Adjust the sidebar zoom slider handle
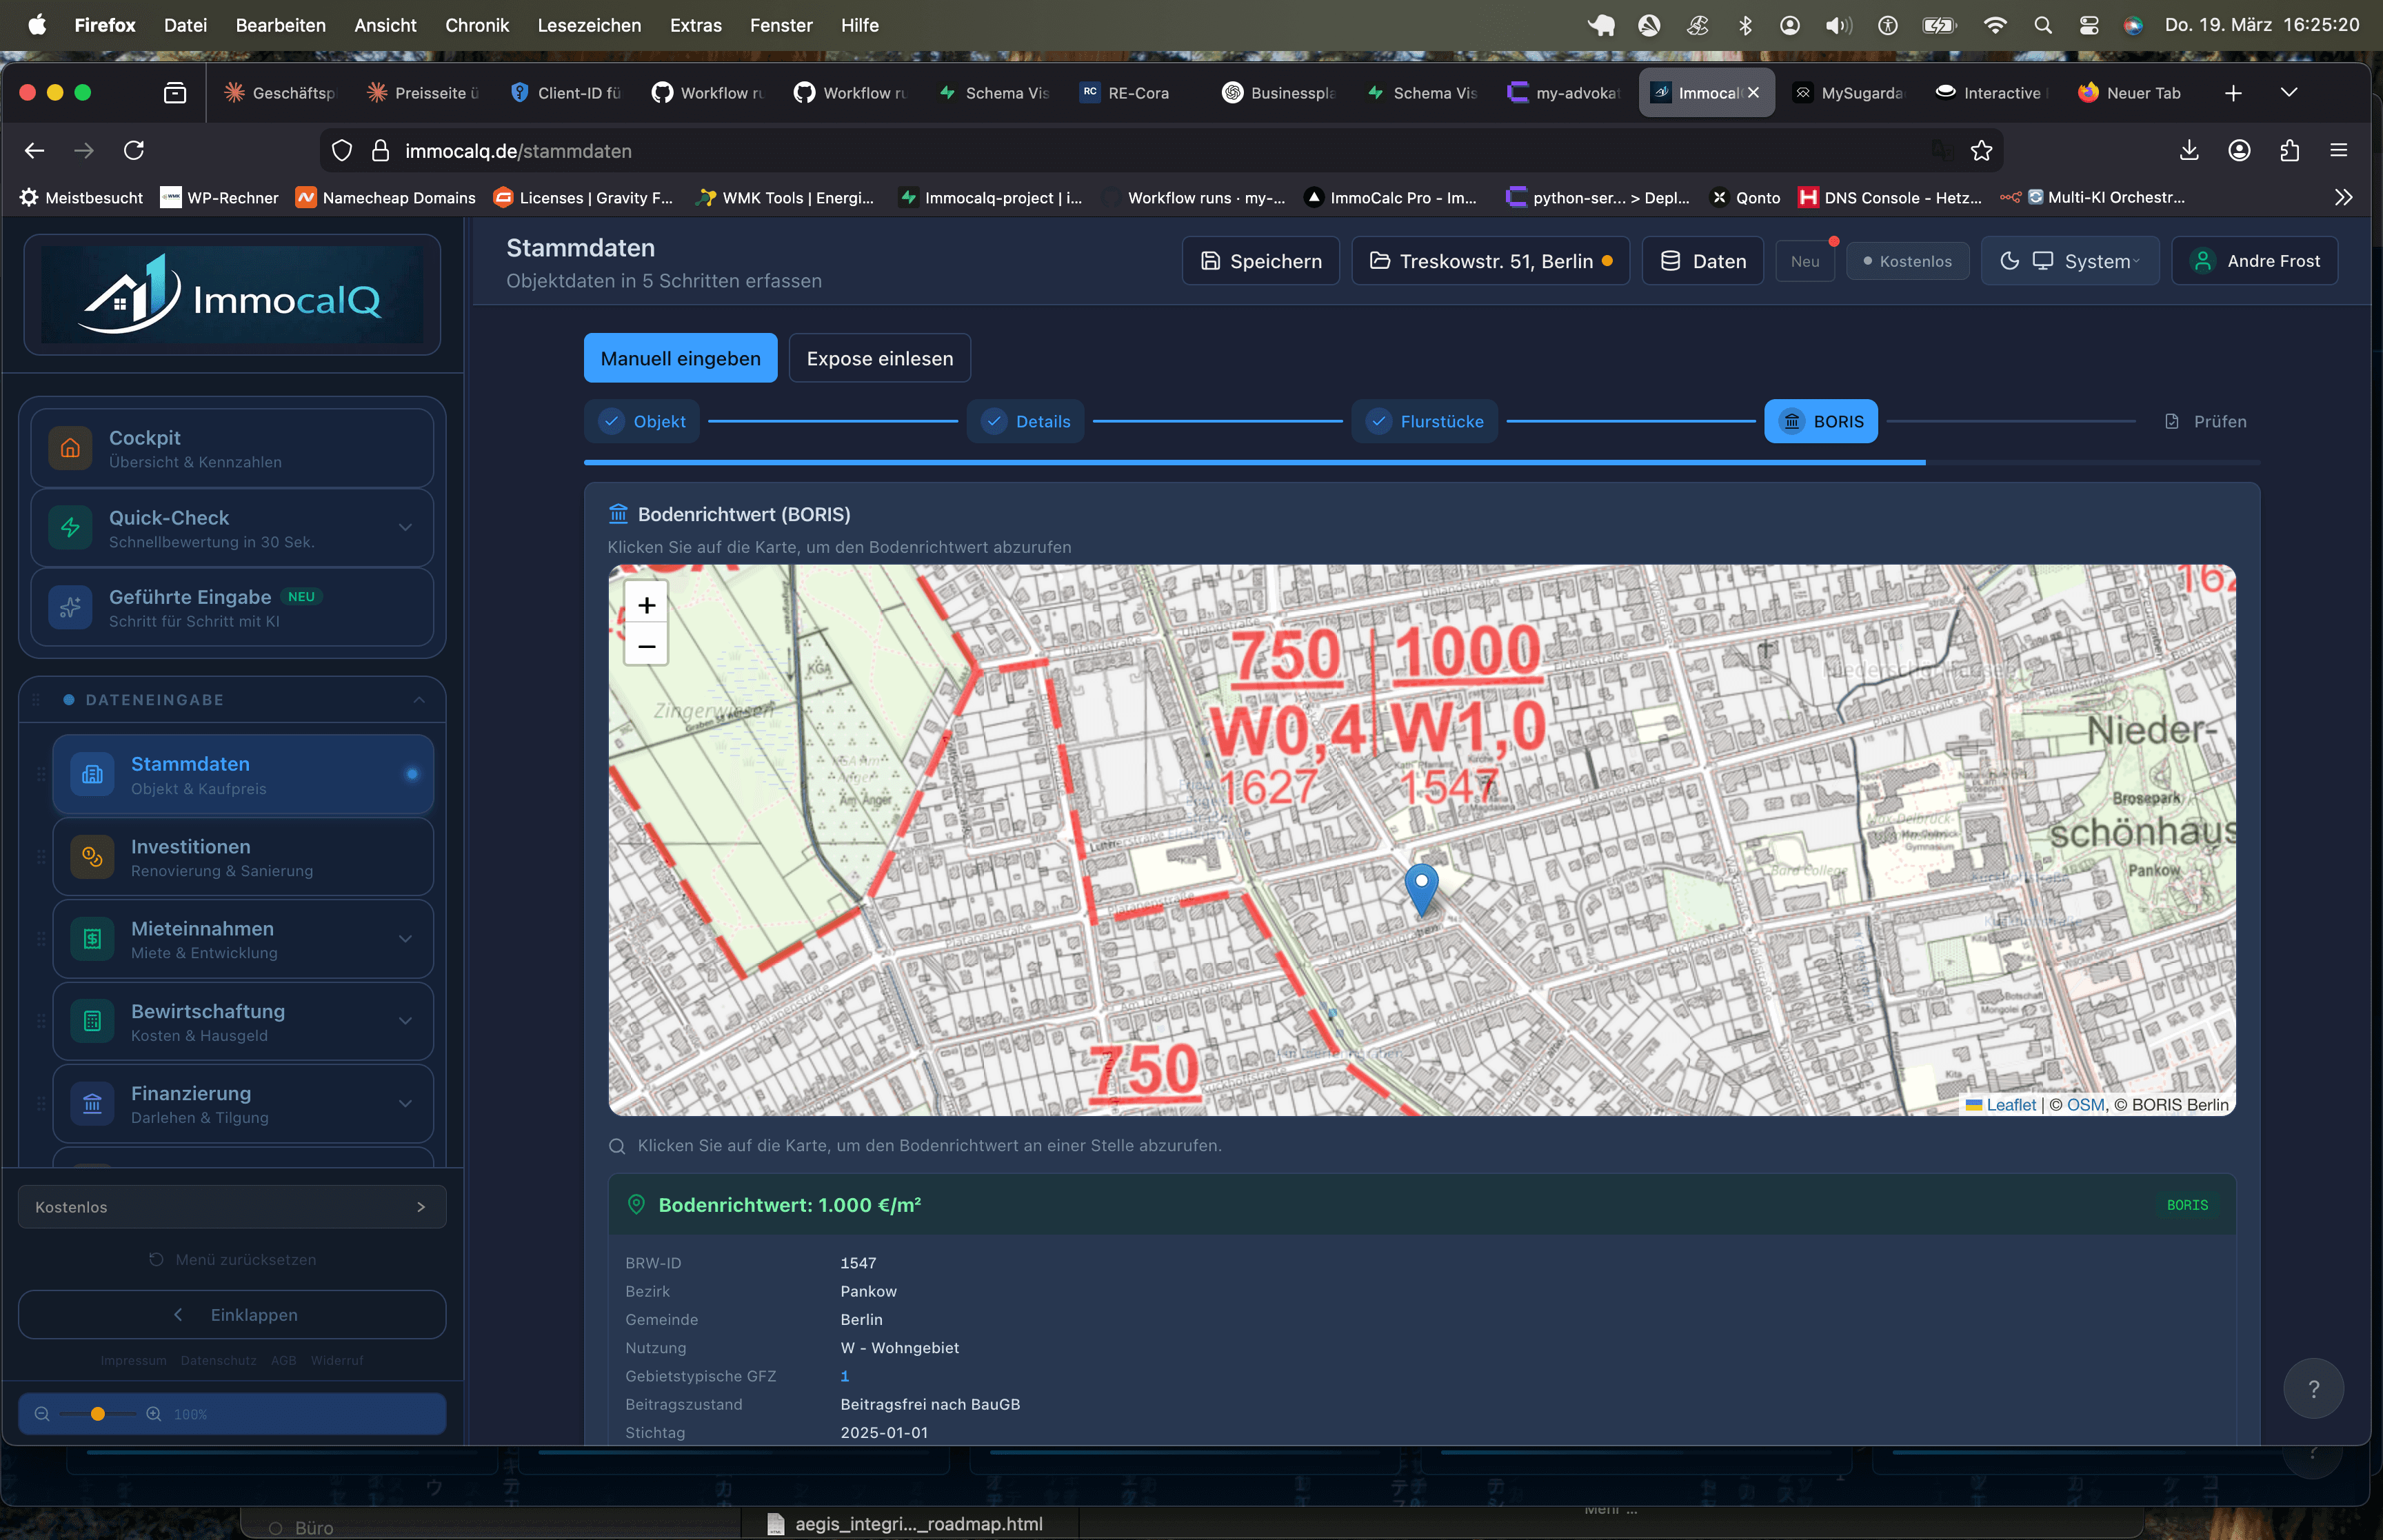 (97, 1414)
